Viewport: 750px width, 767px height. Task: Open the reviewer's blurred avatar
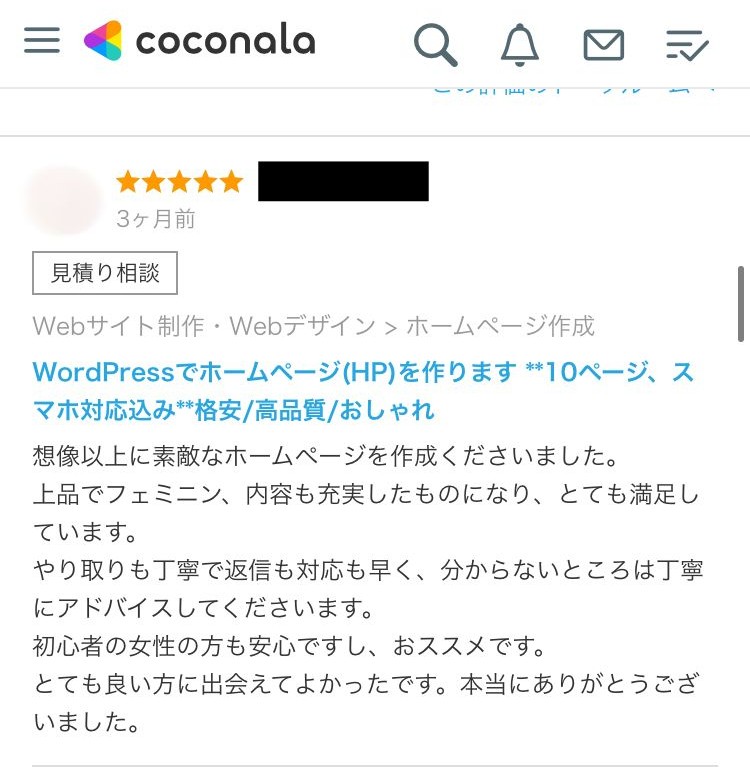[x=63, y=199]
